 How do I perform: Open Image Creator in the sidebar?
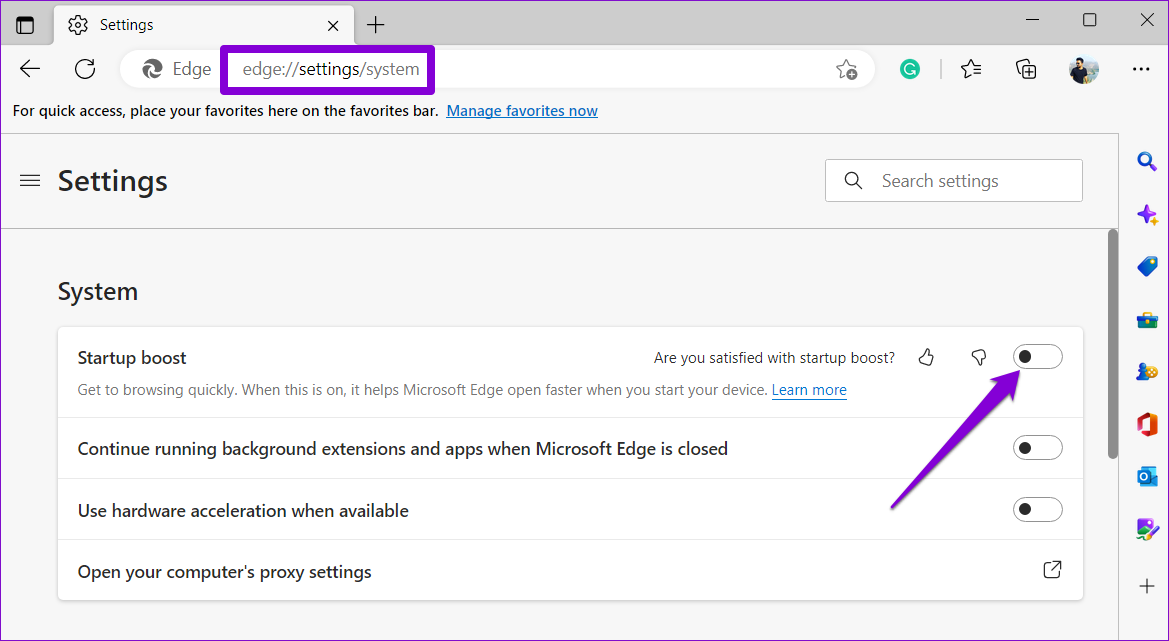click(x=1146, y=528)
